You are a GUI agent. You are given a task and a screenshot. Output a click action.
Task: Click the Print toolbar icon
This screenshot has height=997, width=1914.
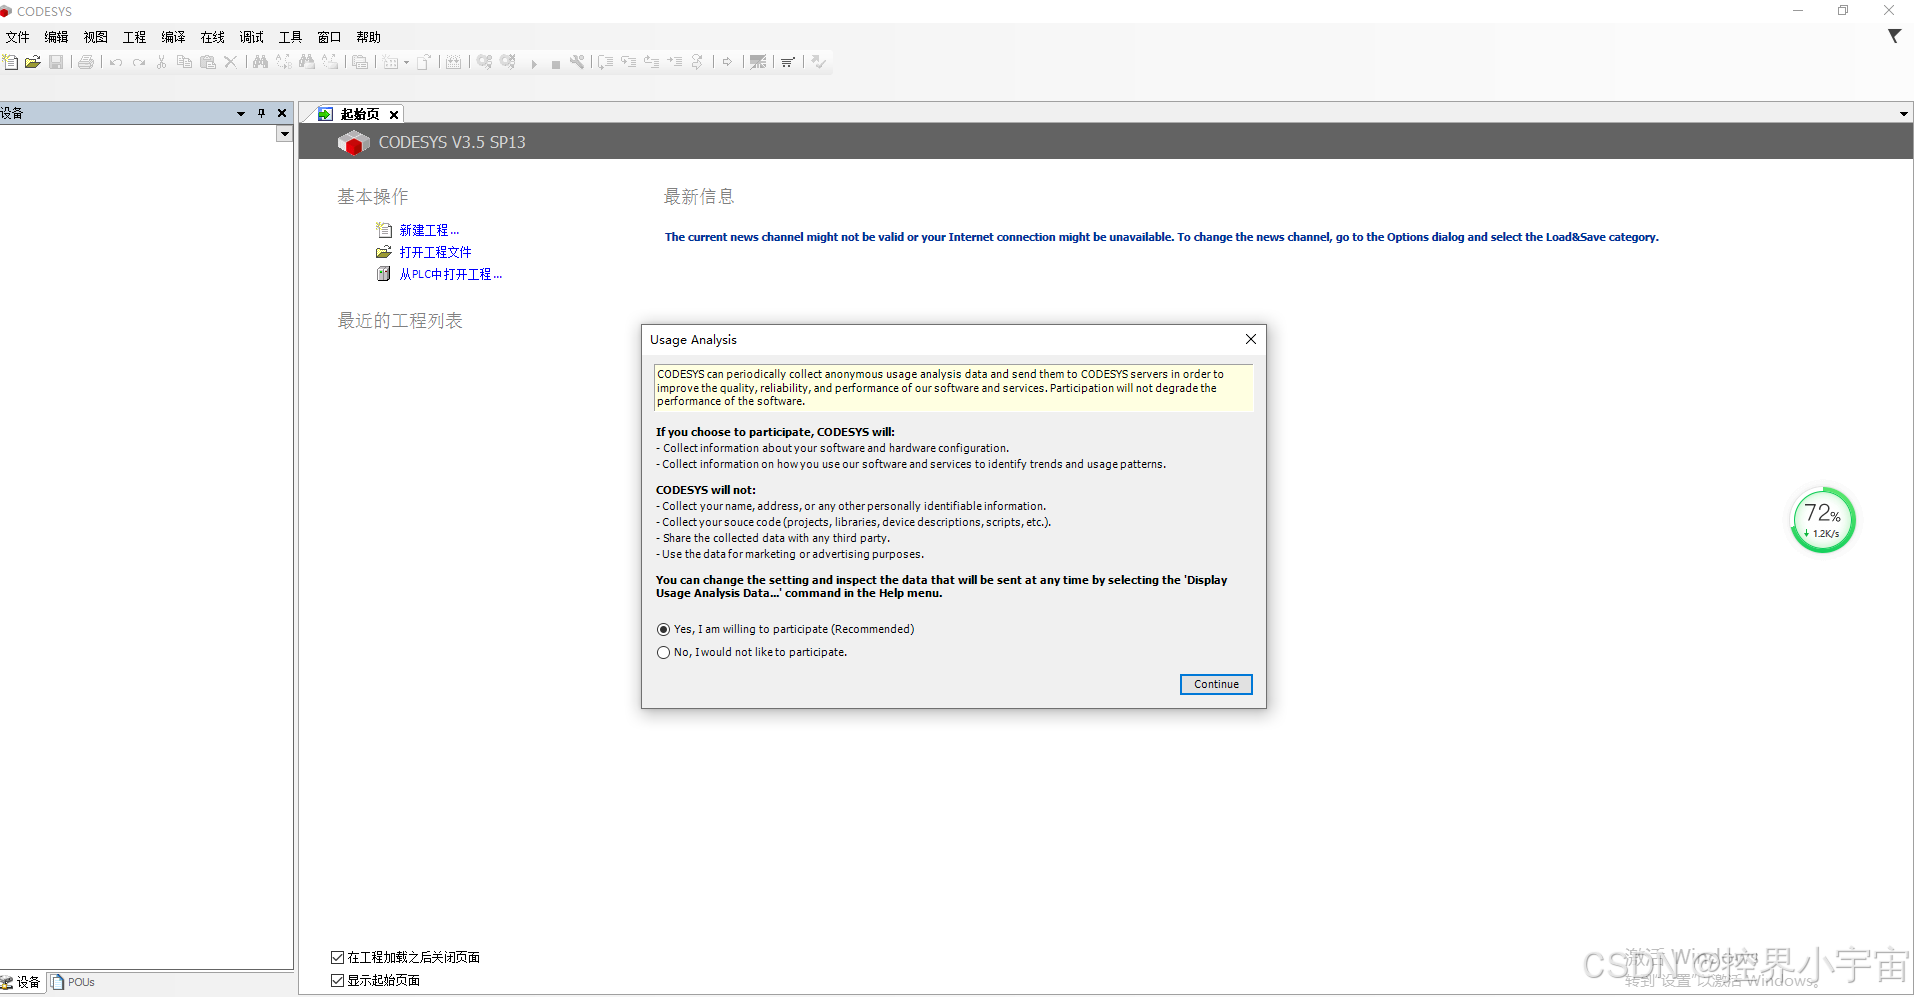(x=86, y=62)
